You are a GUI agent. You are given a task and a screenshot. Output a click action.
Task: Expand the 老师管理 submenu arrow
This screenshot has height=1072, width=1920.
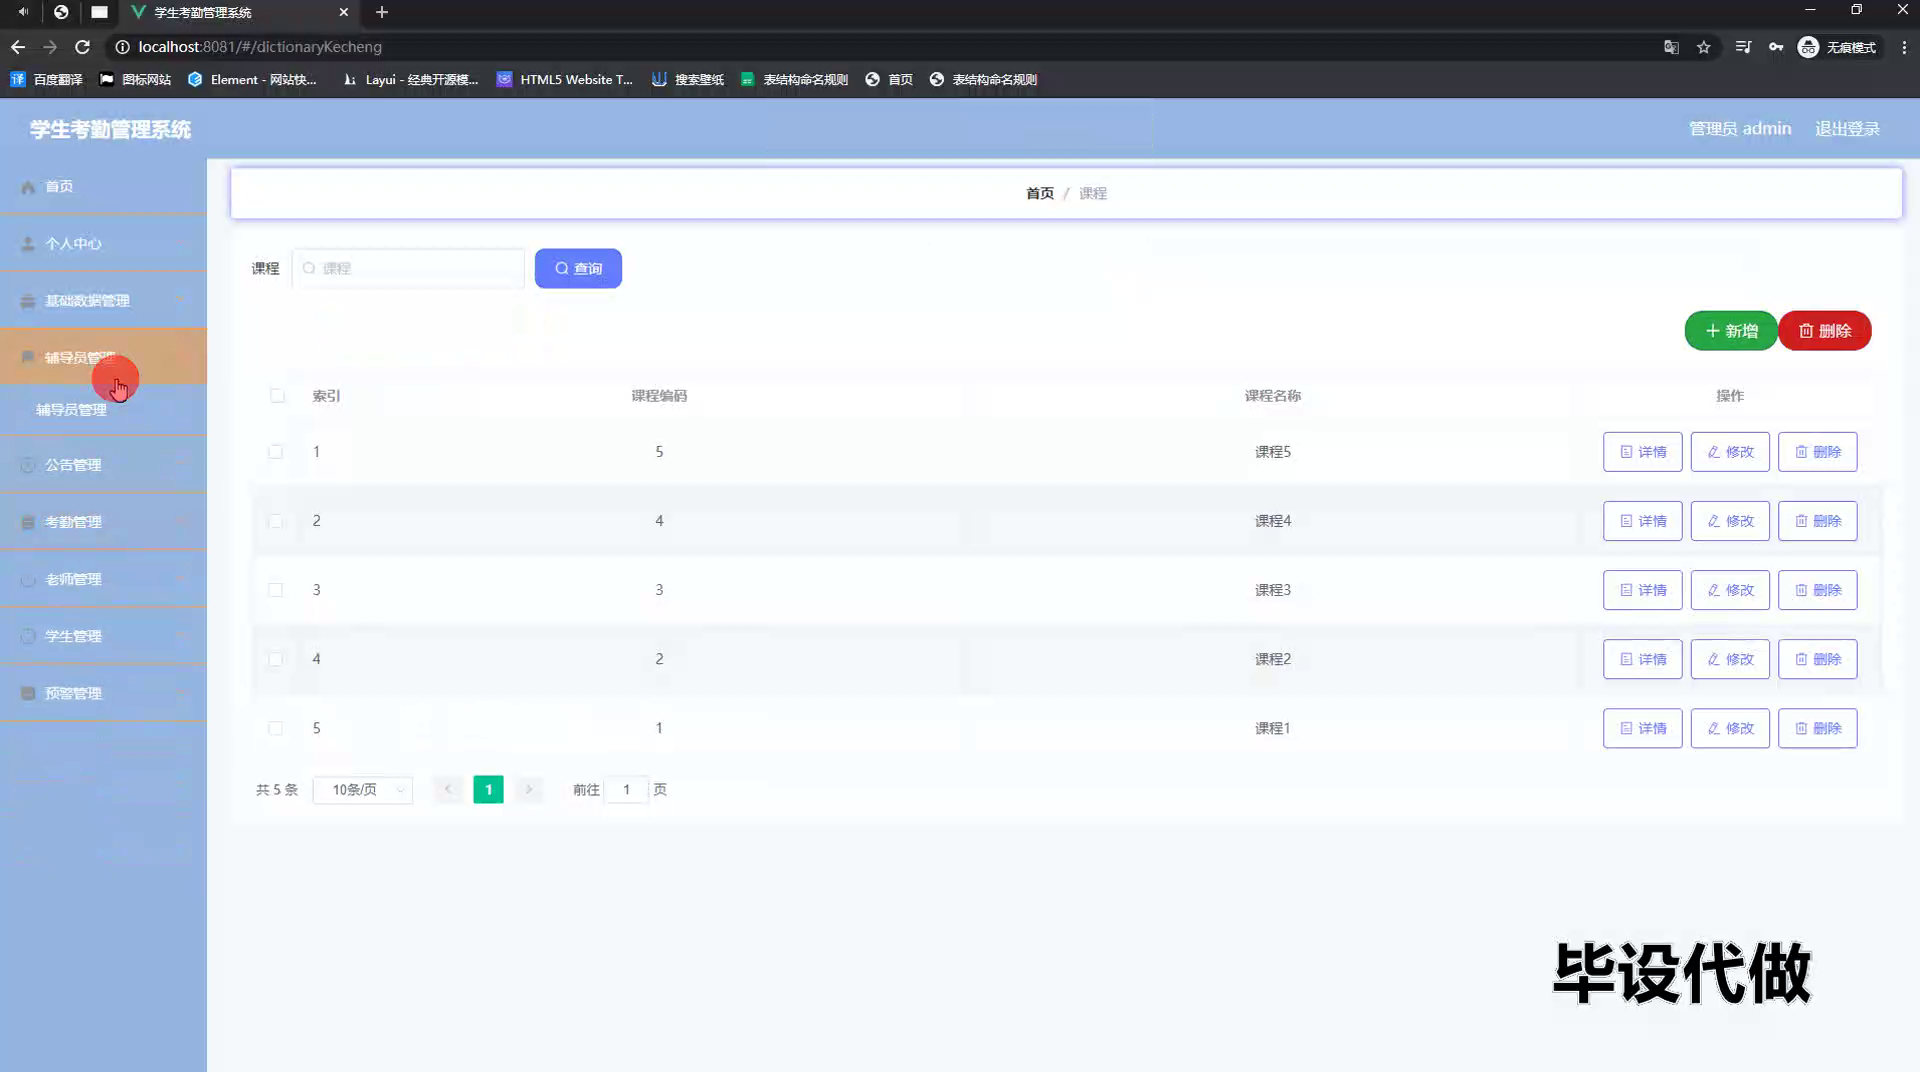tap(181, 580)
